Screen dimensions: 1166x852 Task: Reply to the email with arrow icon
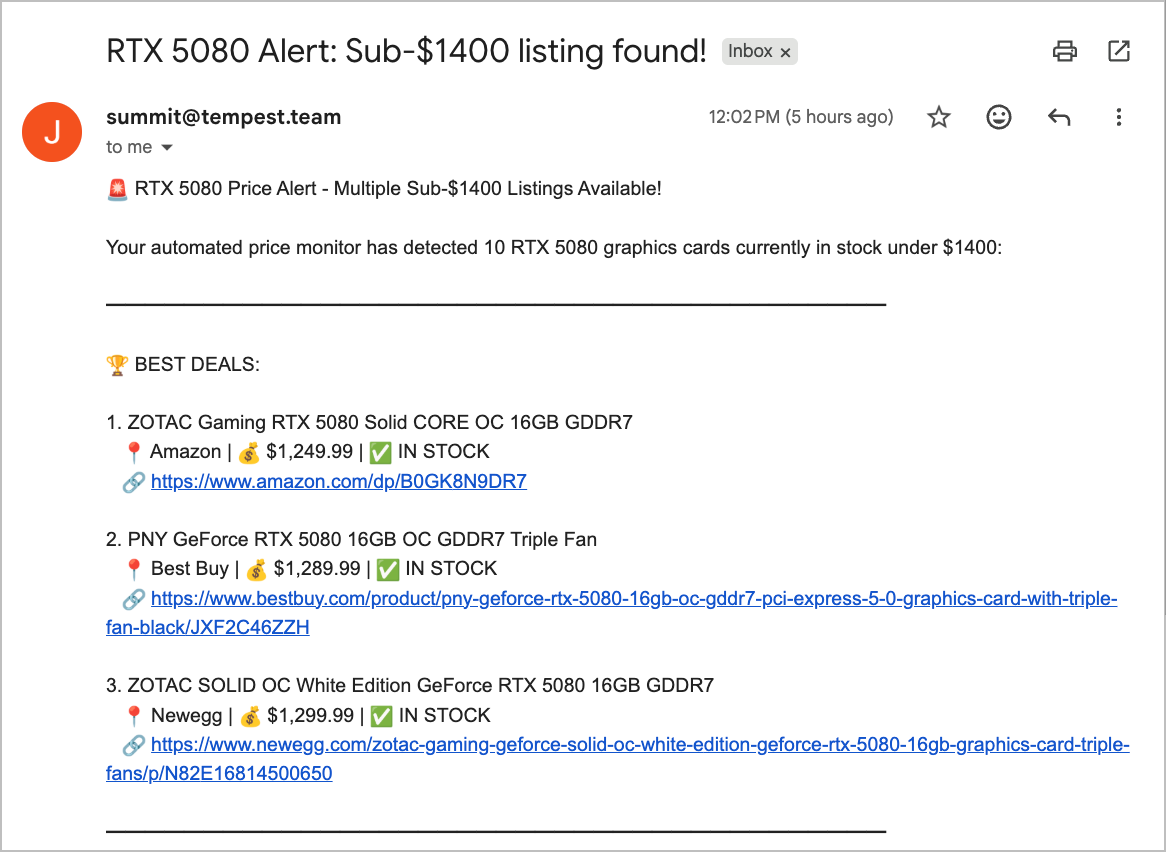click(1059, 117)
